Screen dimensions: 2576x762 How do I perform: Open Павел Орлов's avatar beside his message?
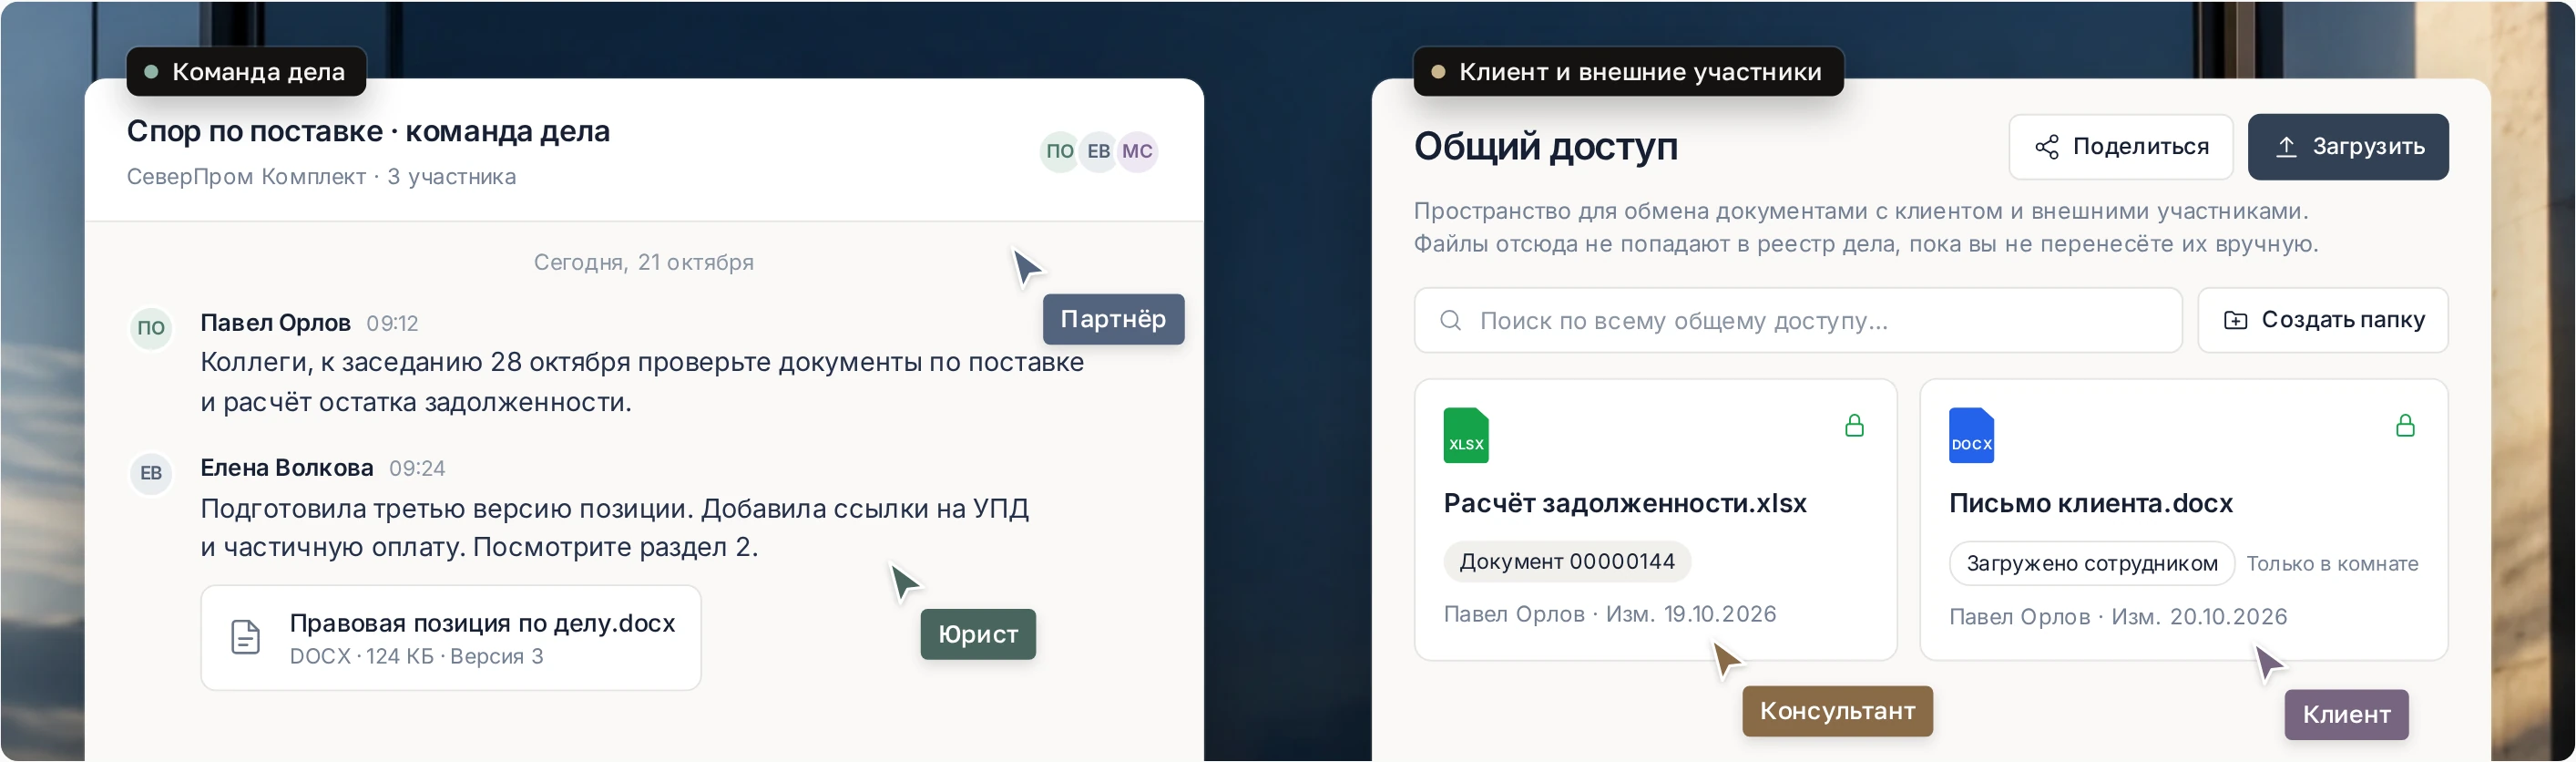(151, 328)
